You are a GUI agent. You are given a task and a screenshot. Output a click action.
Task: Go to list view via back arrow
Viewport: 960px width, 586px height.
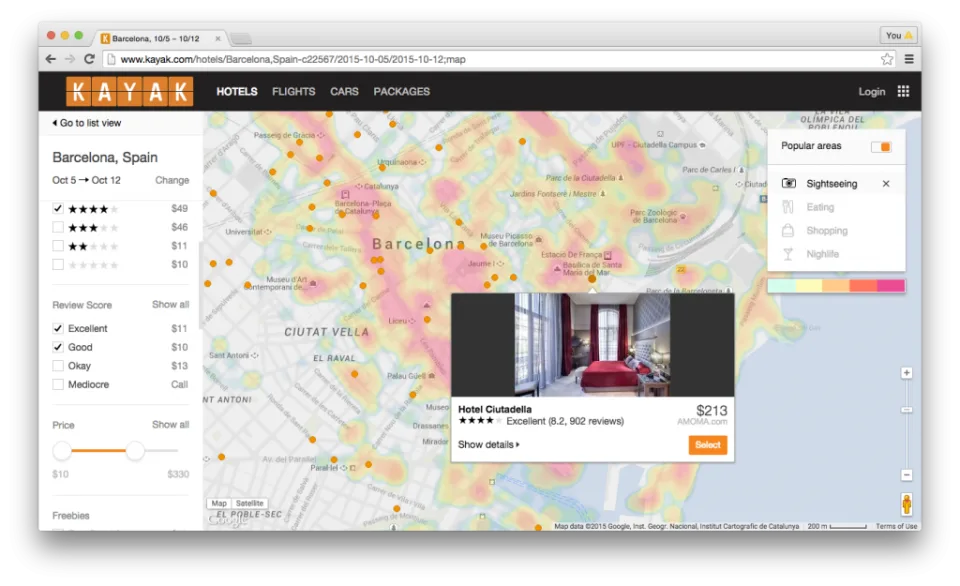pos(86,123)
